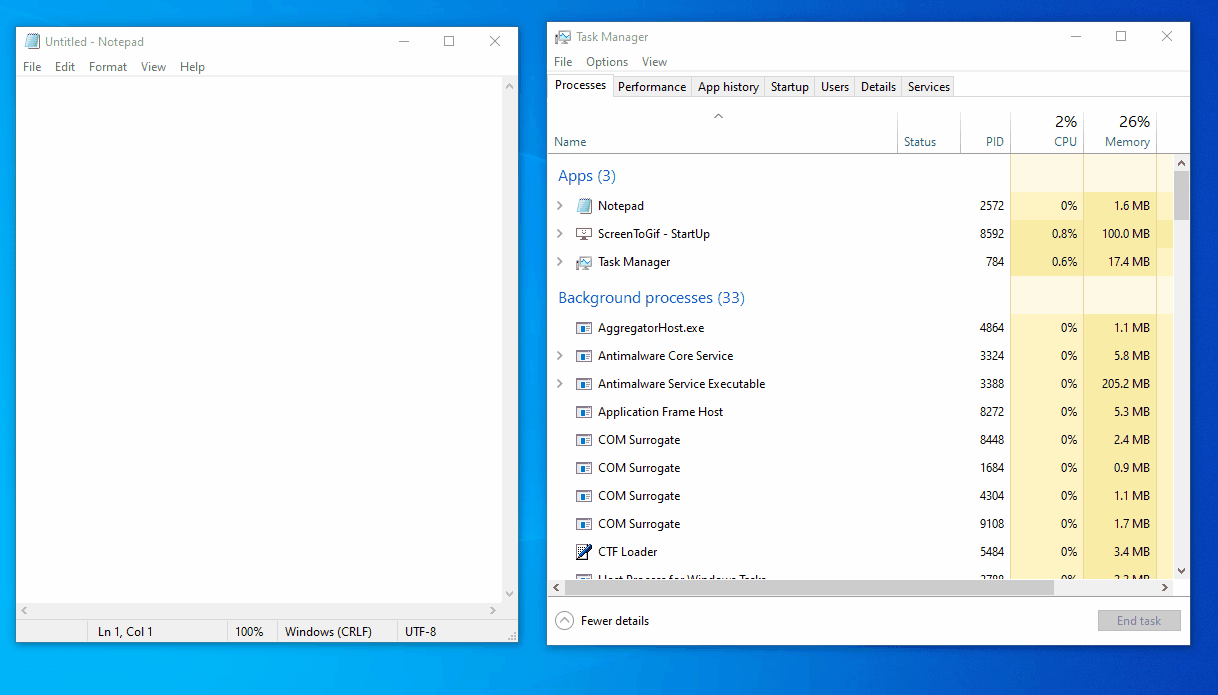
Task: Click Notepad vertical scroll down arrow
Action: click(x=509, y=593)
